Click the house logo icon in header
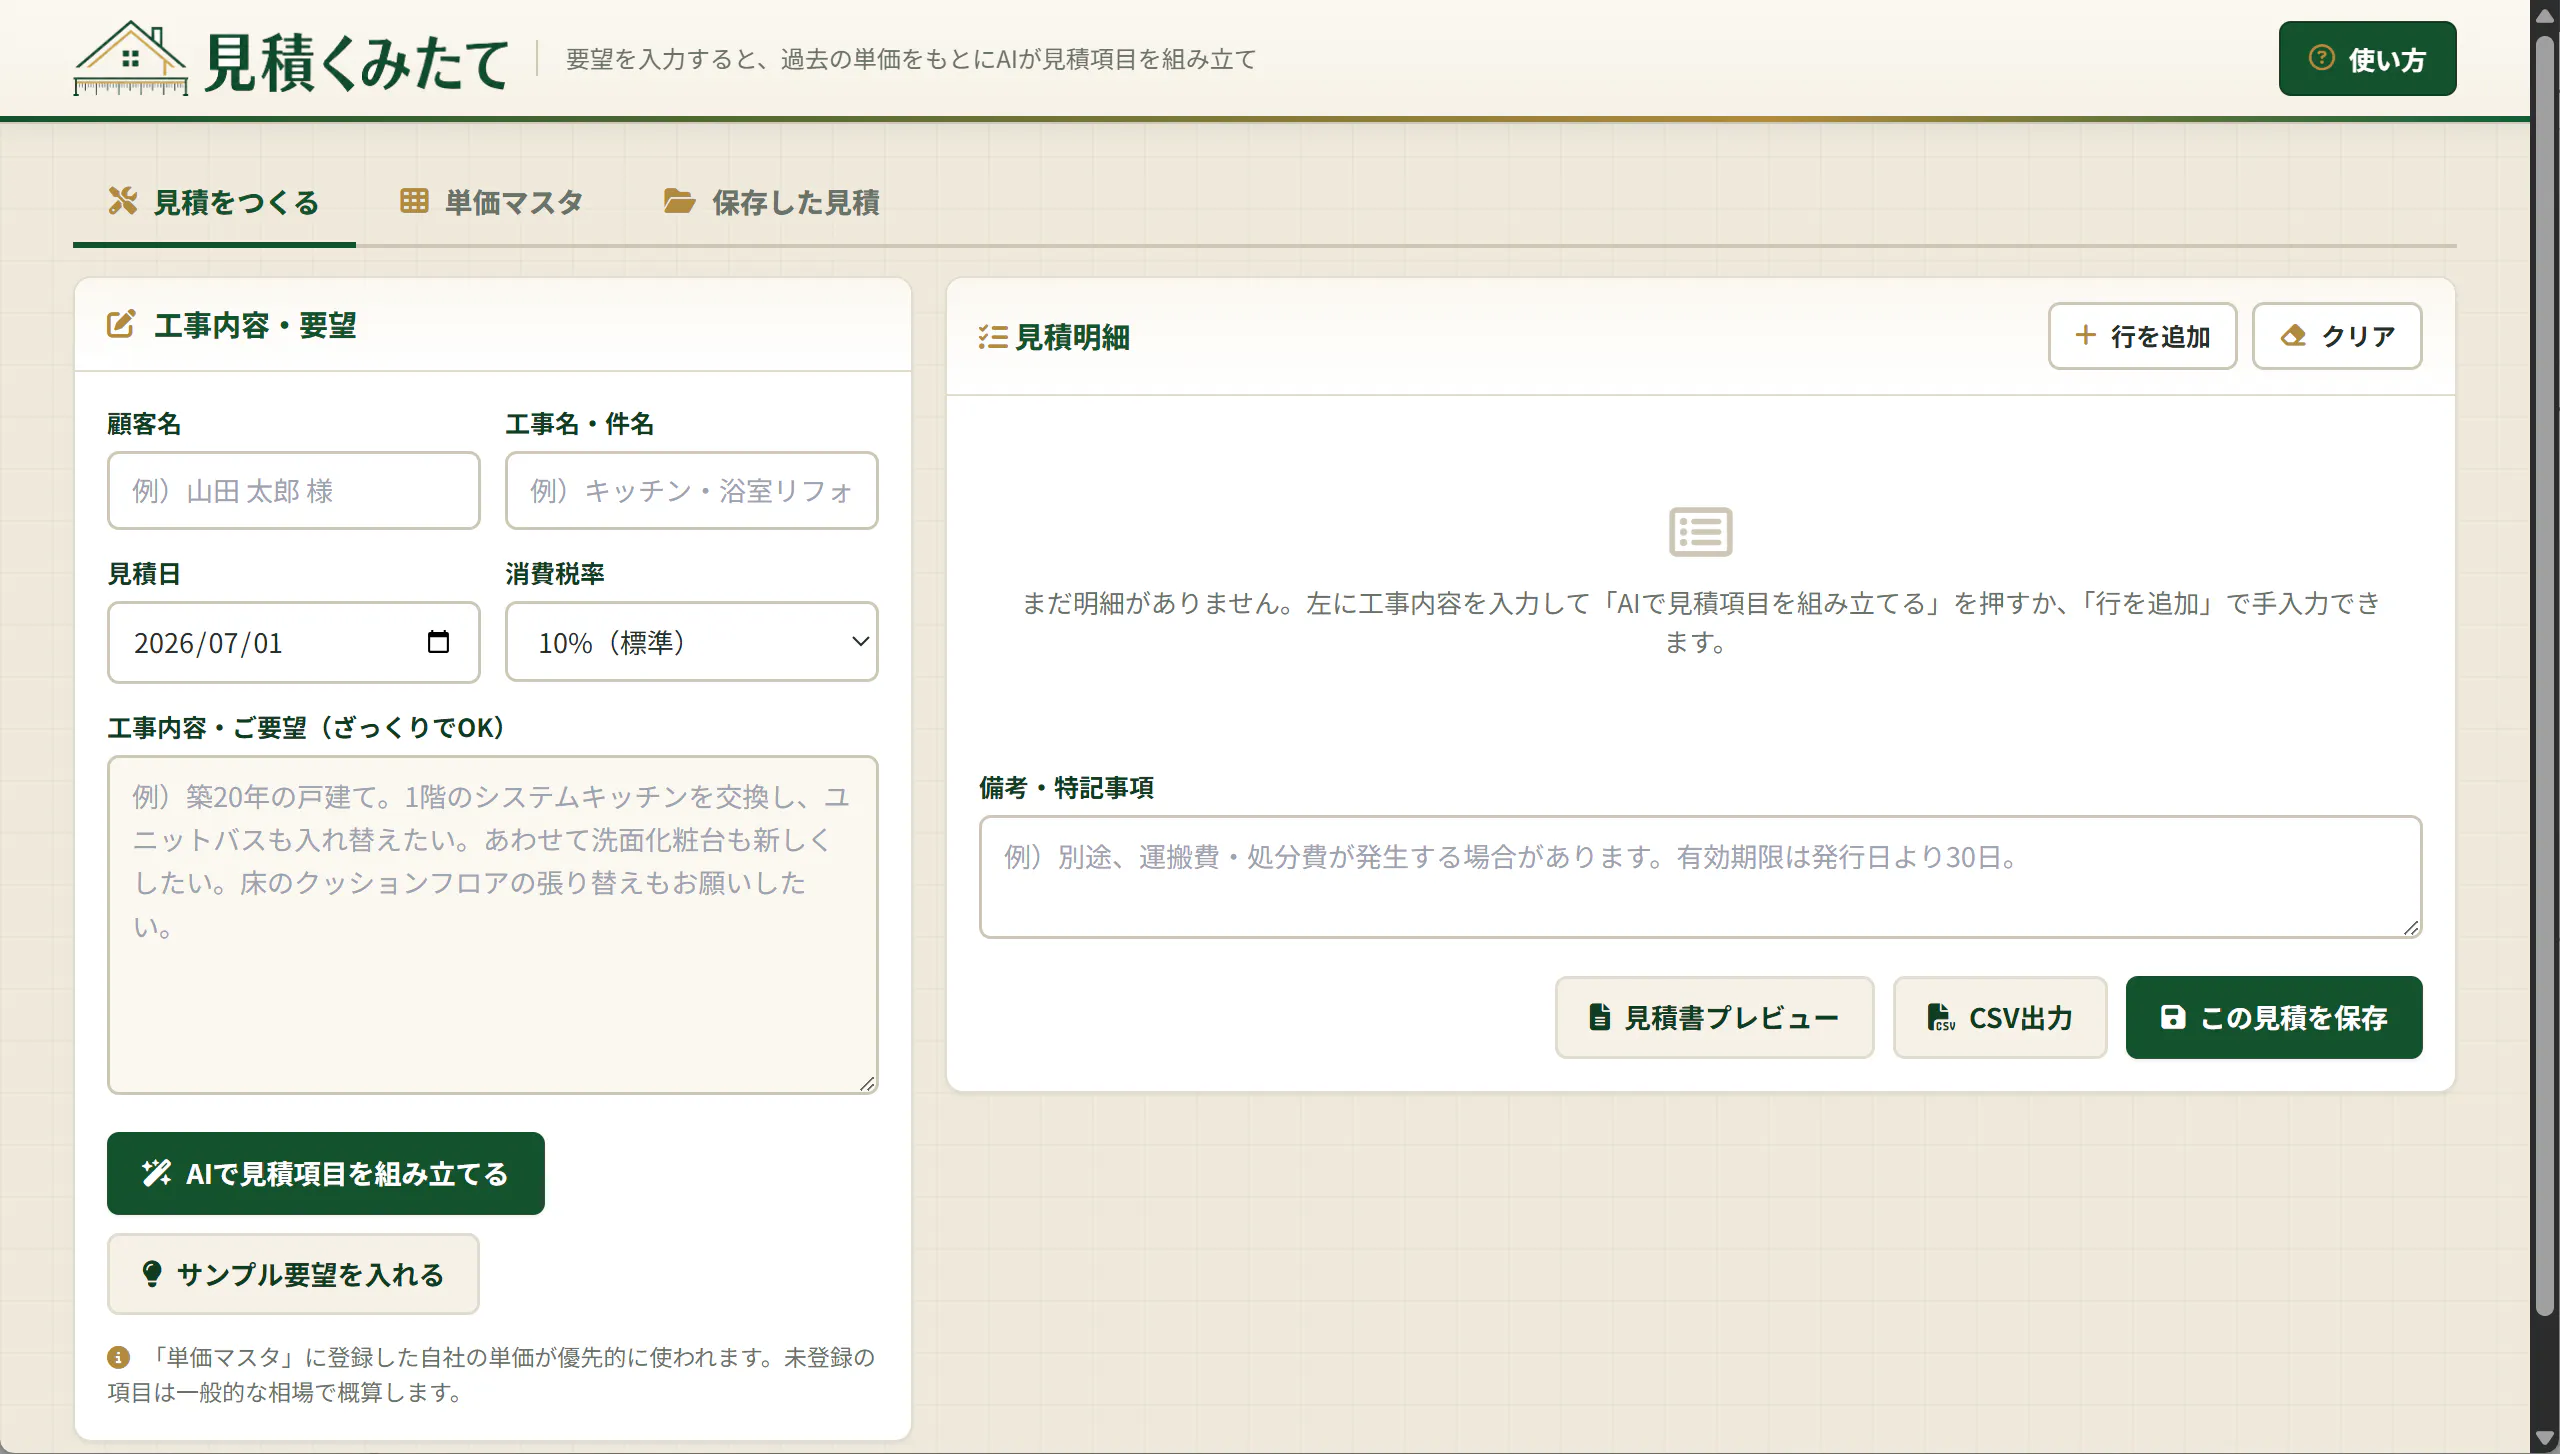This screenshot has height=1454, width=2560. [x=130, y=58]
